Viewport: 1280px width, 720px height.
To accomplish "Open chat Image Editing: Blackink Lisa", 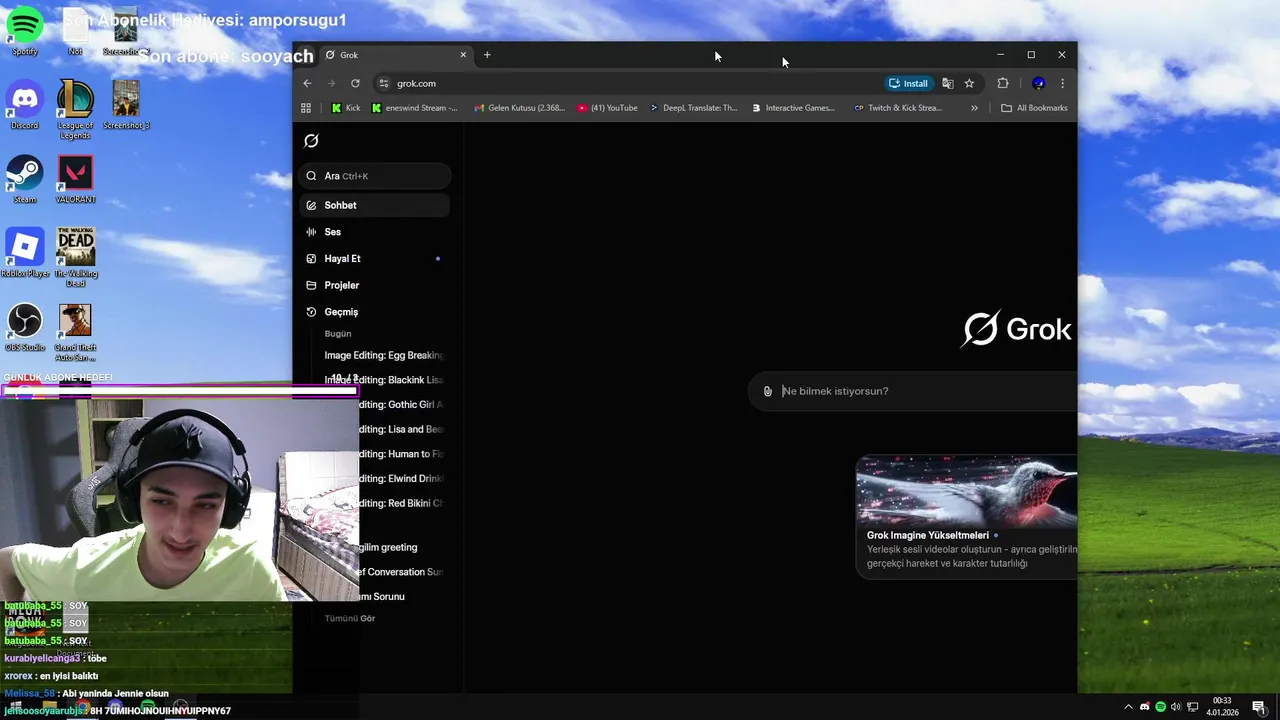I will pos(384,380).
